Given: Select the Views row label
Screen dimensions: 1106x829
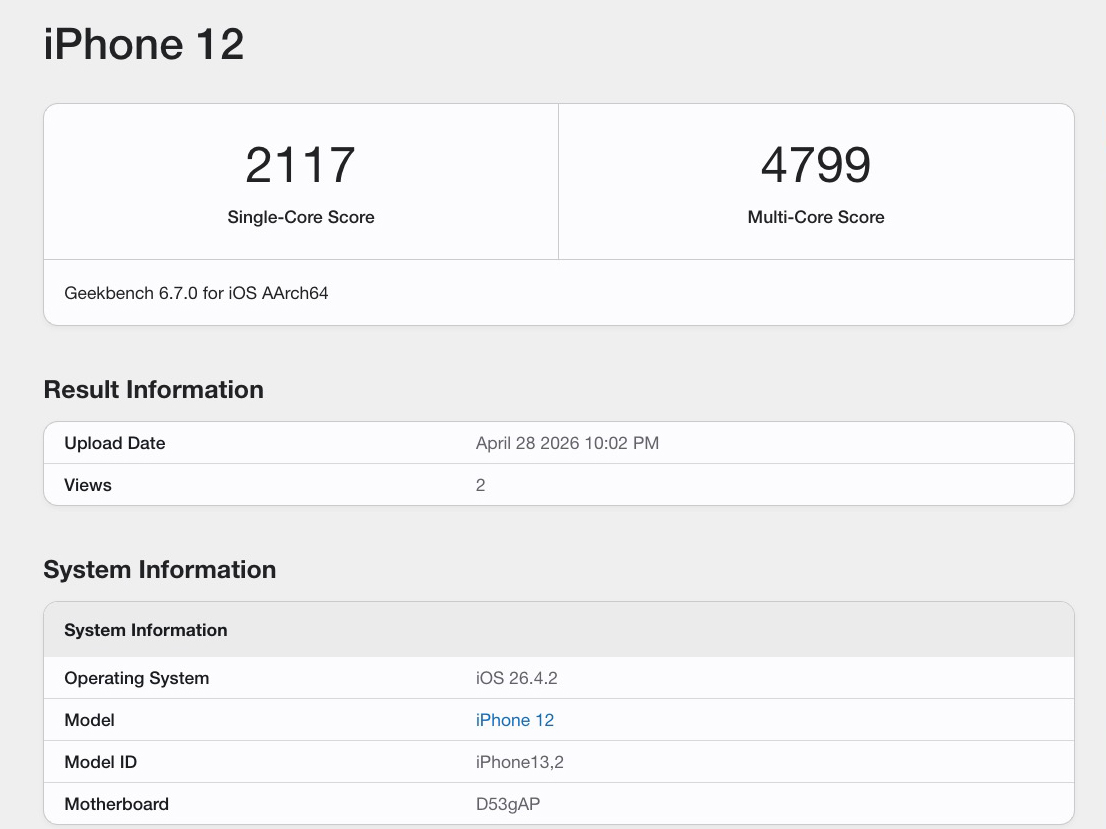Looking at the screenshot, I should pyautogui.click(x=88, y=485).
